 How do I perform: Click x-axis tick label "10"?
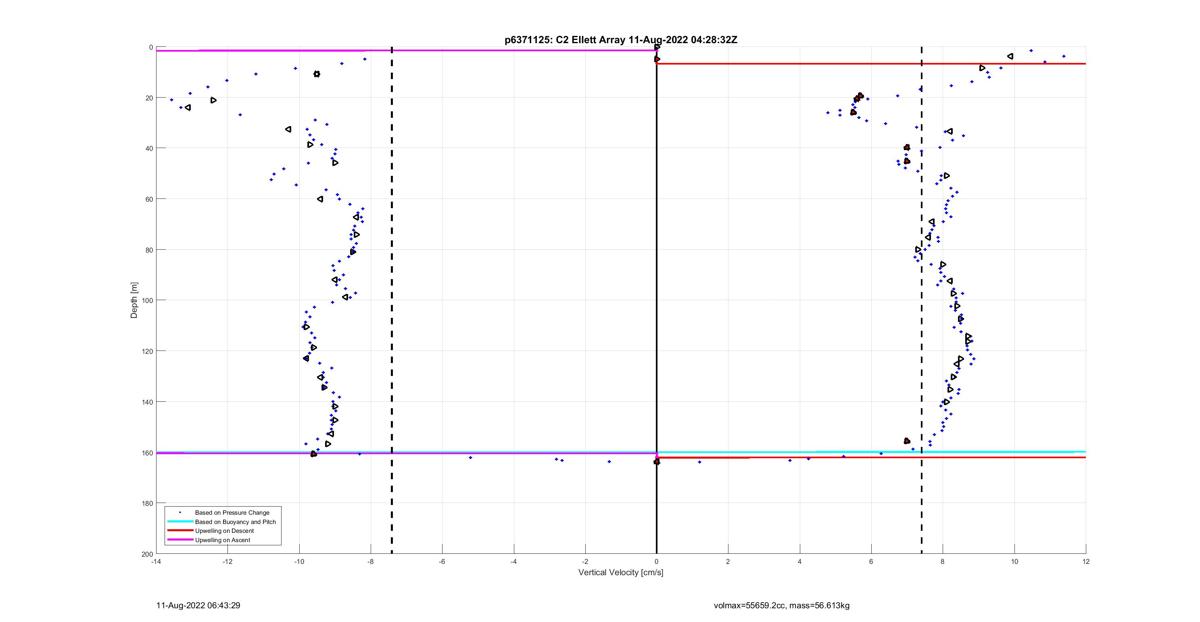coord(1014,561)
